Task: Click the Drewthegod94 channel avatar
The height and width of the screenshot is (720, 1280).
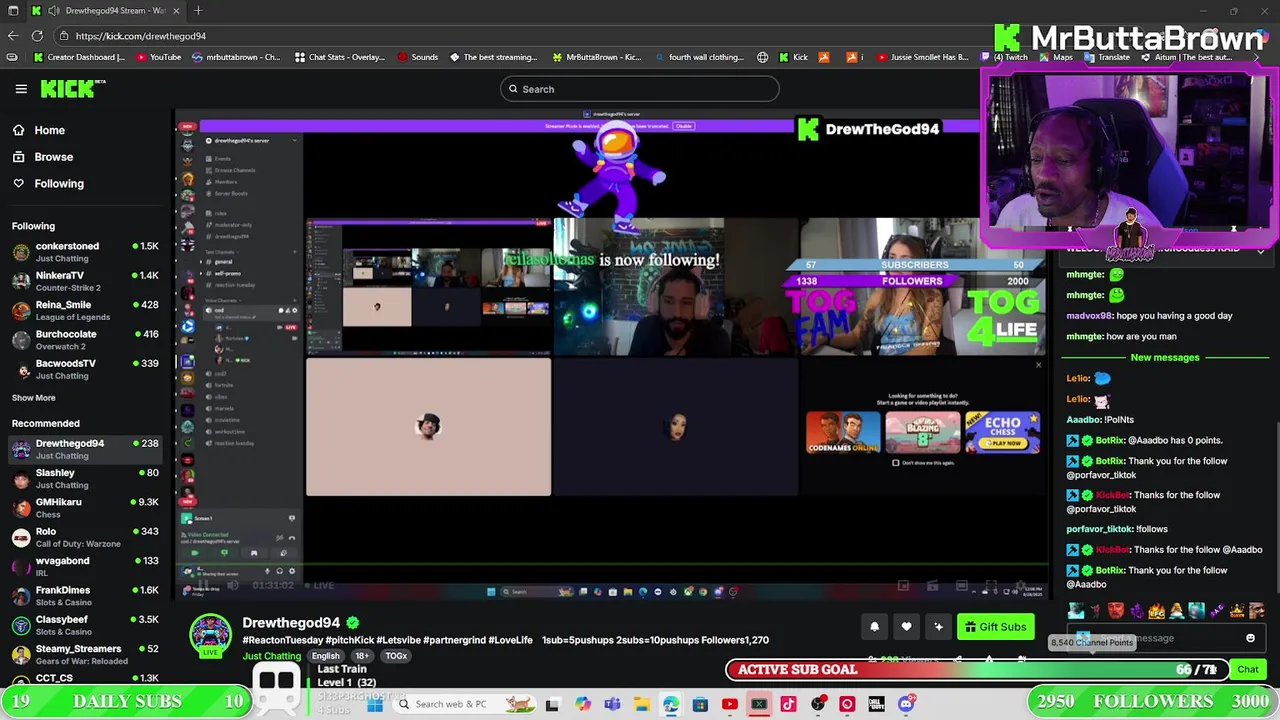Action: (210, 636)
